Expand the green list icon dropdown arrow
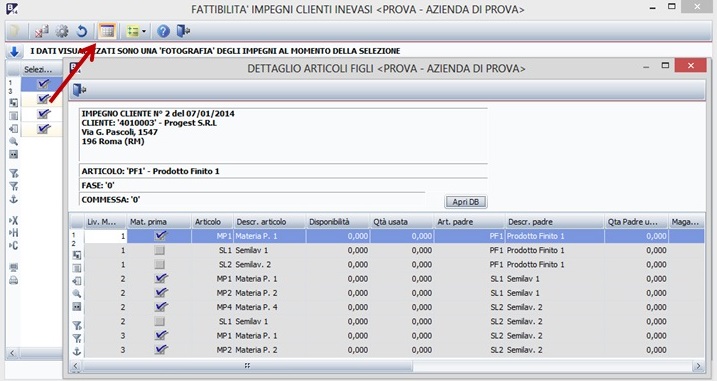 tap(144, 31)
